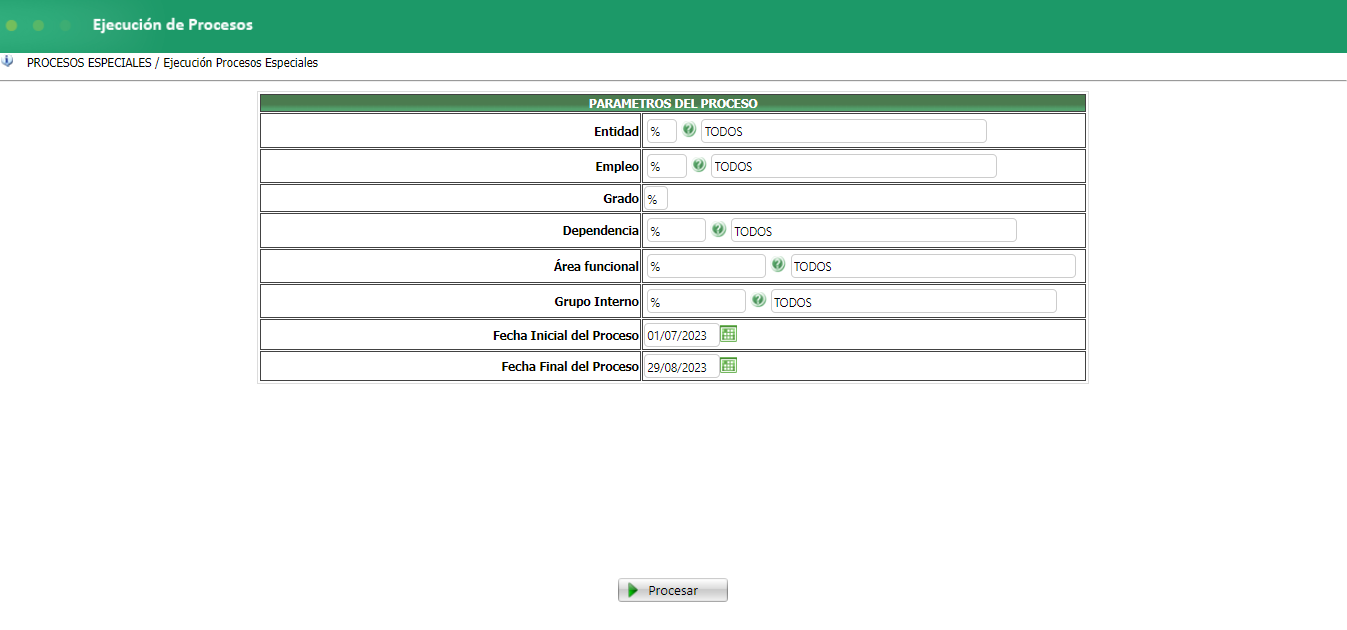Open the Entidad lookup help icon
Viewport: 1347px width, 630px height.
click(x=689, y=130)
